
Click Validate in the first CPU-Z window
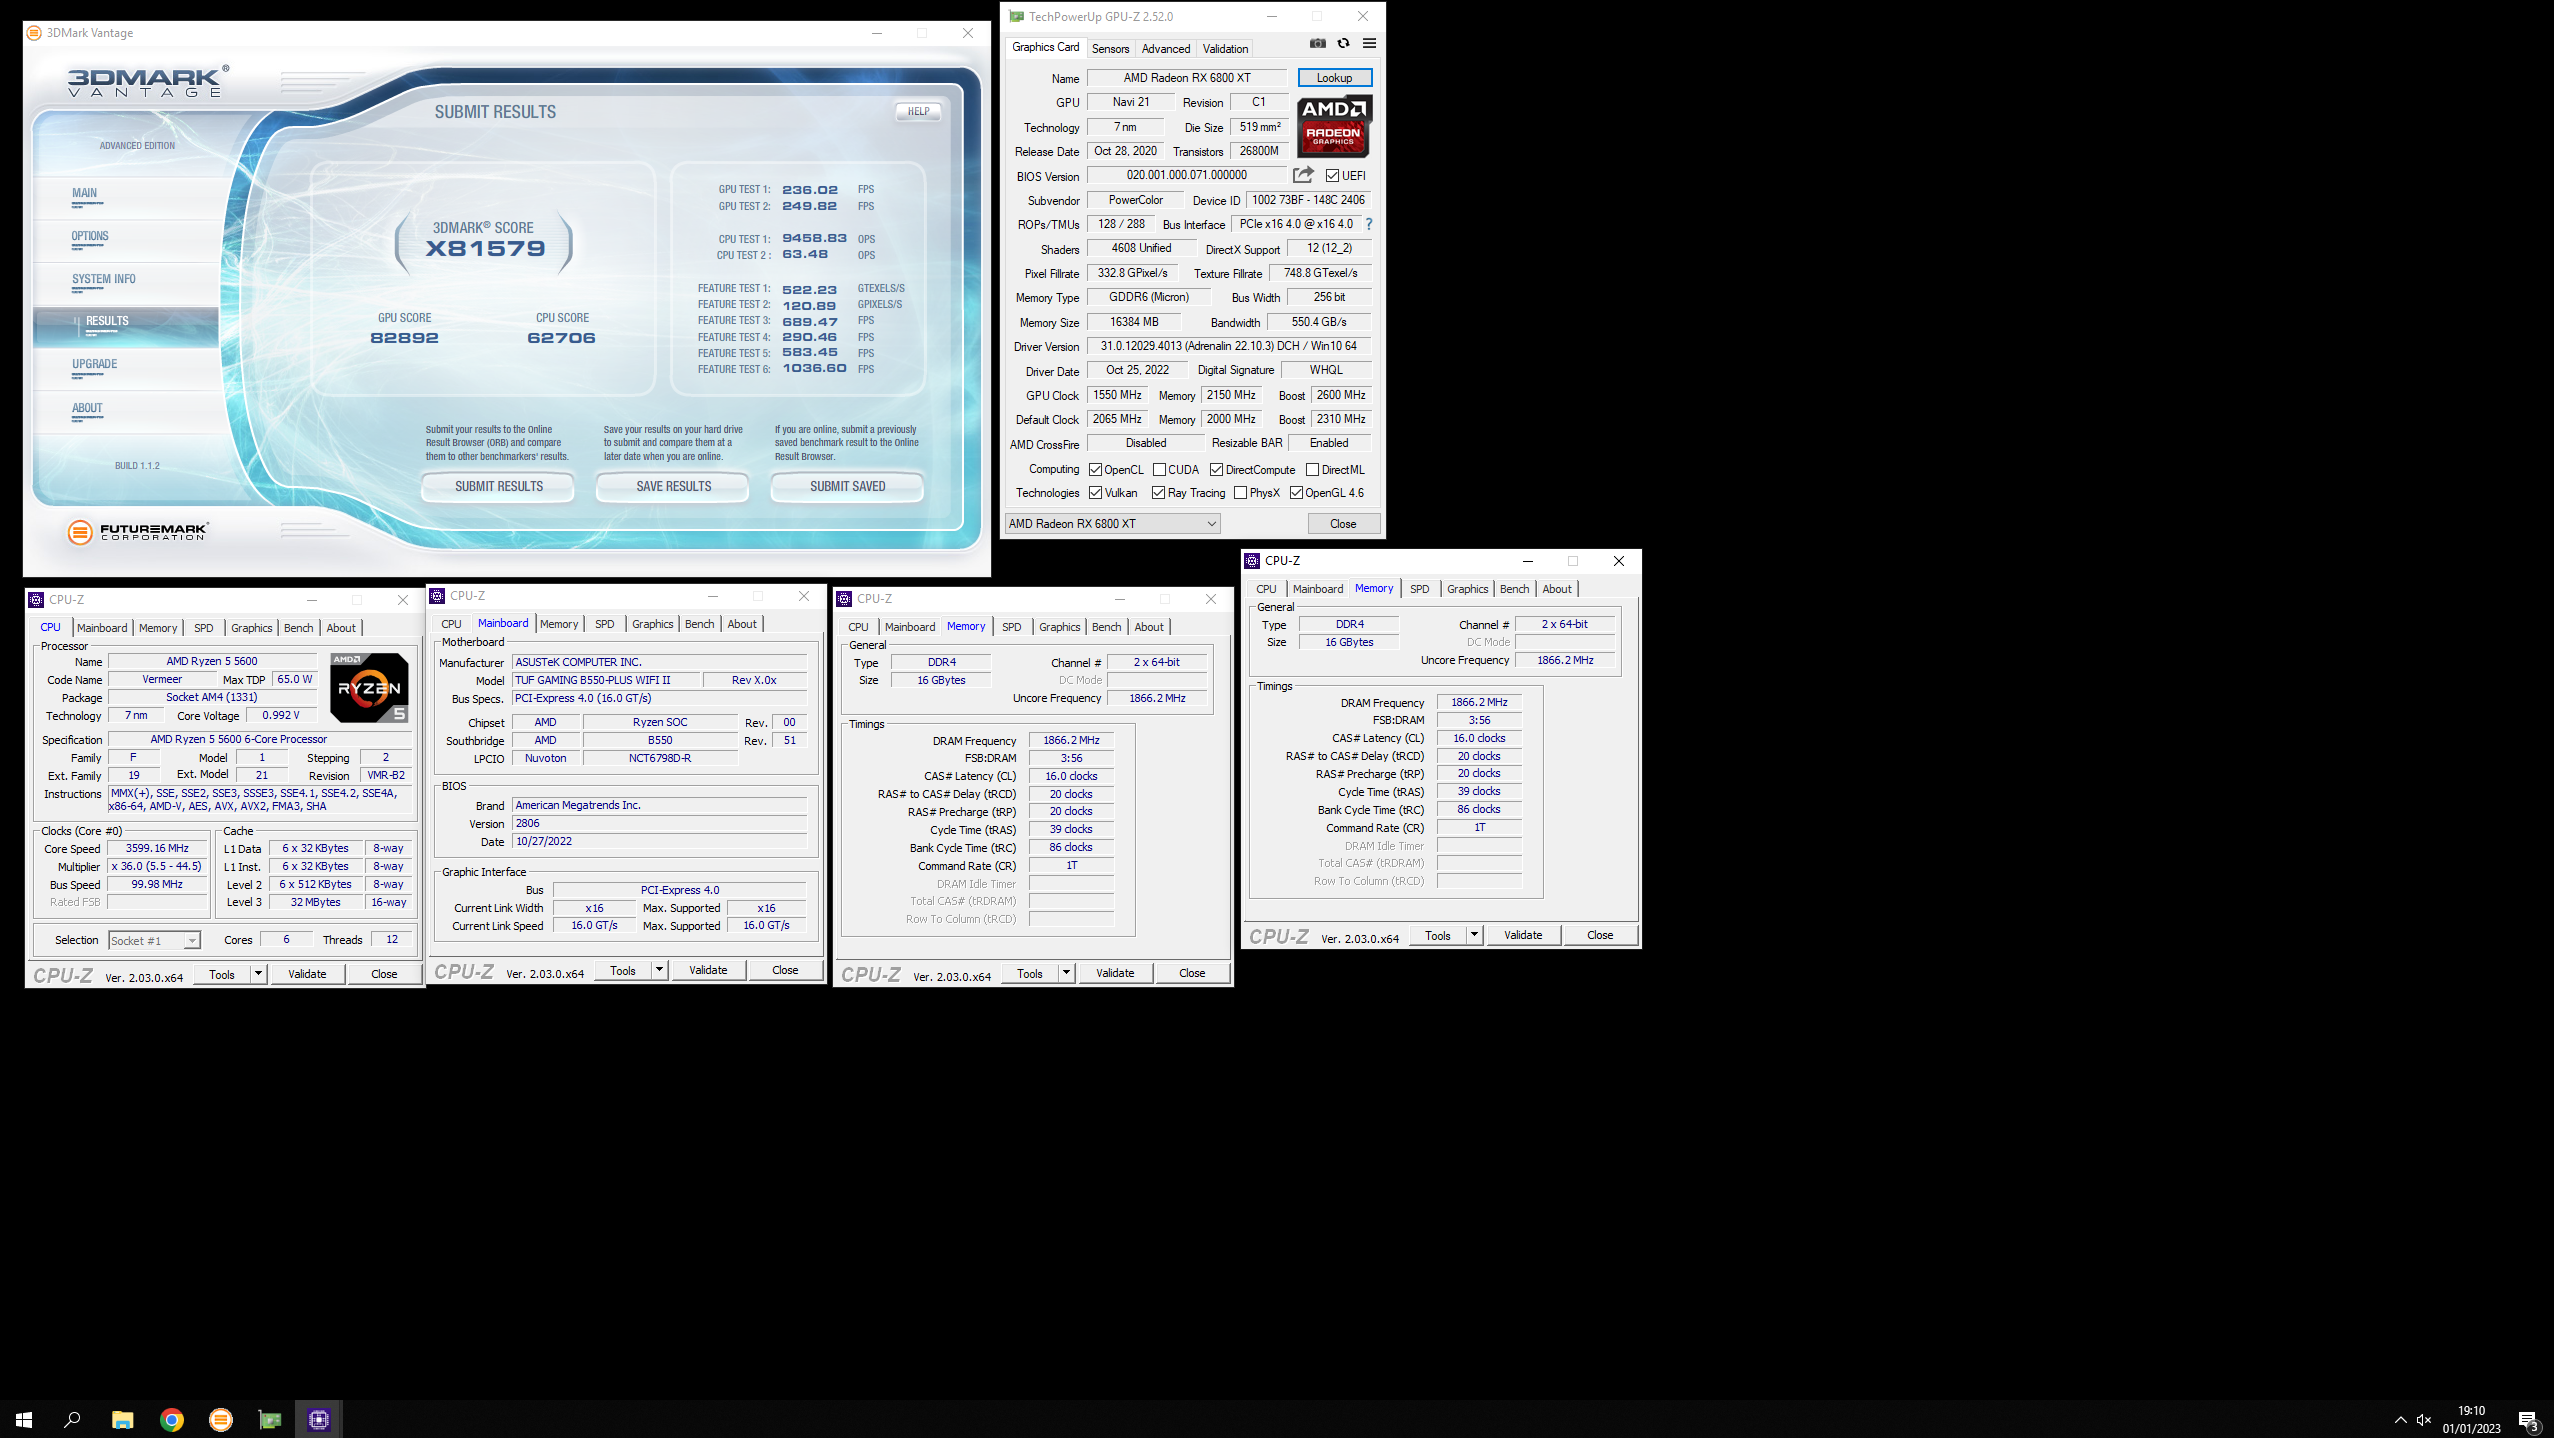[307, 974]
